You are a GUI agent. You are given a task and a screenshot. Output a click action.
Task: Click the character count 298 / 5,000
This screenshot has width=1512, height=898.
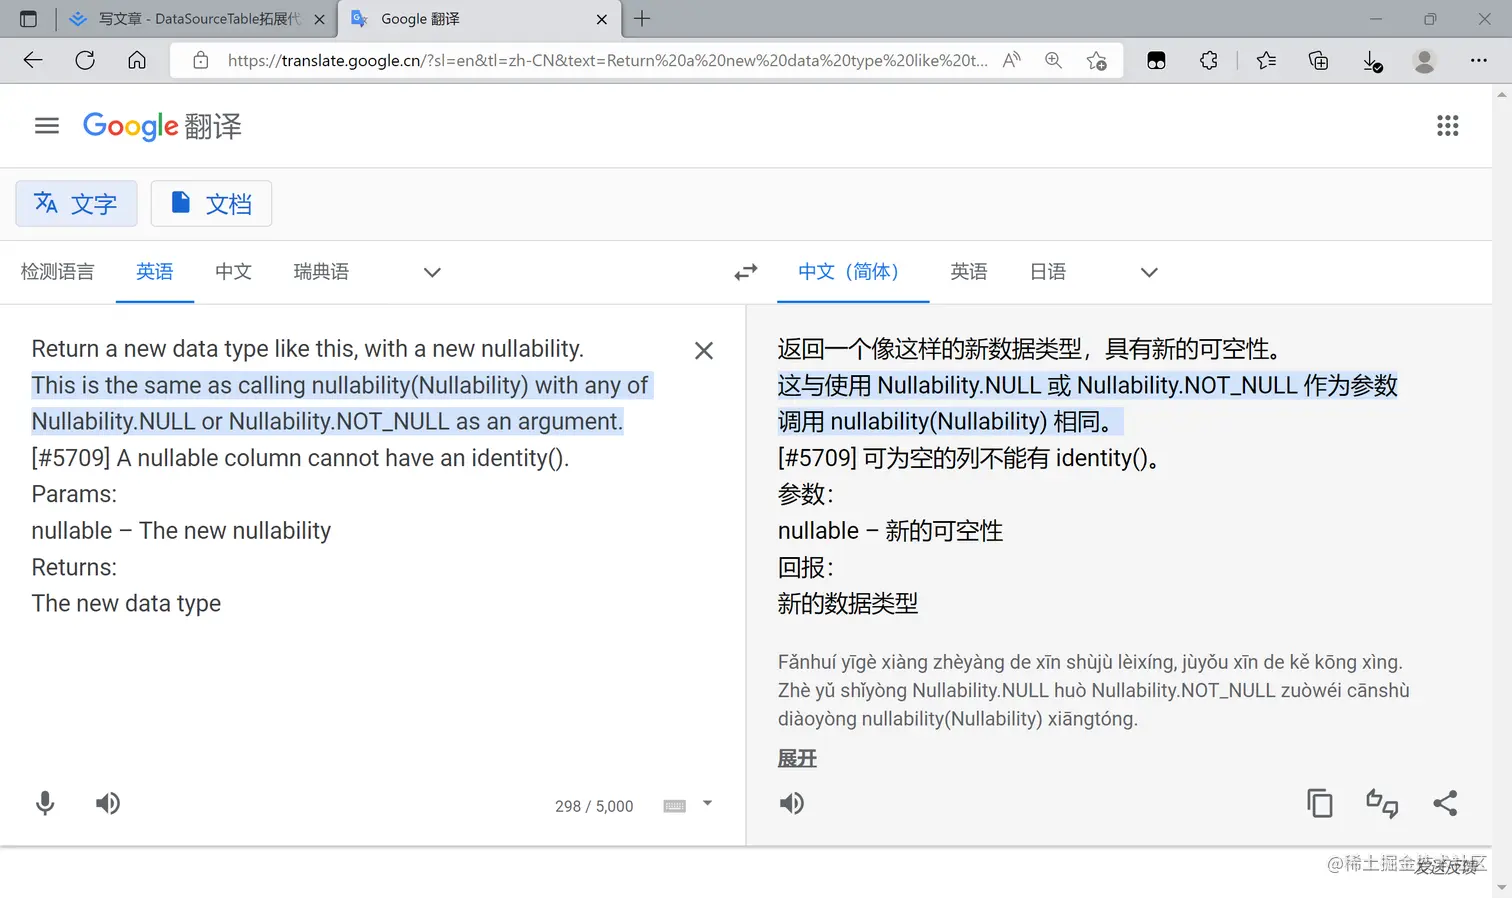[594, 806]
